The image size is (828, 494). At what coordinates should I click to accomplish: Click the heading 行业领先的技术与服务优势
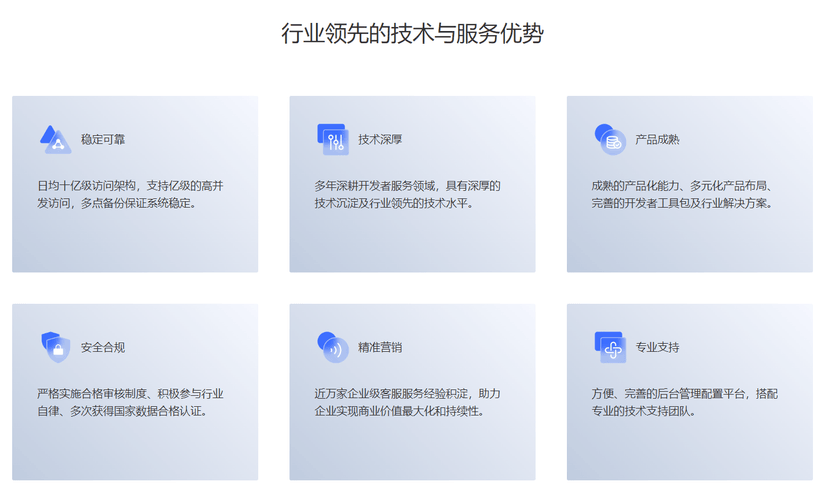pos(412,33)
